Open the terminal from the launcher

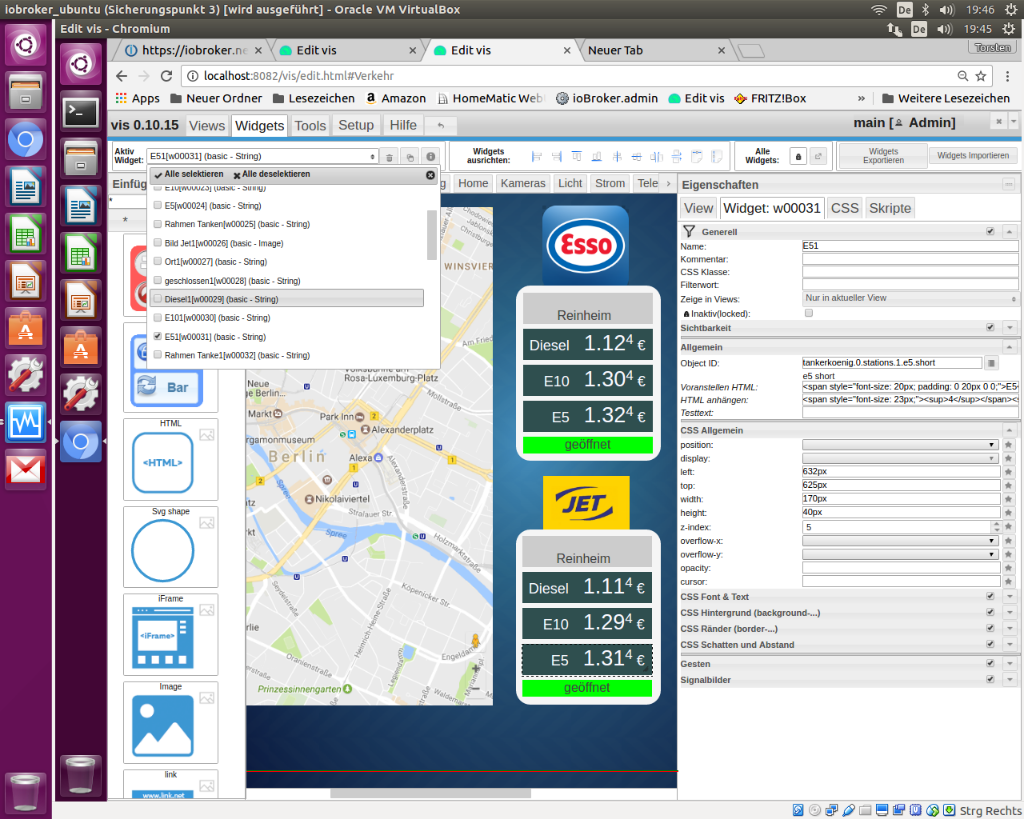point(81,112)
